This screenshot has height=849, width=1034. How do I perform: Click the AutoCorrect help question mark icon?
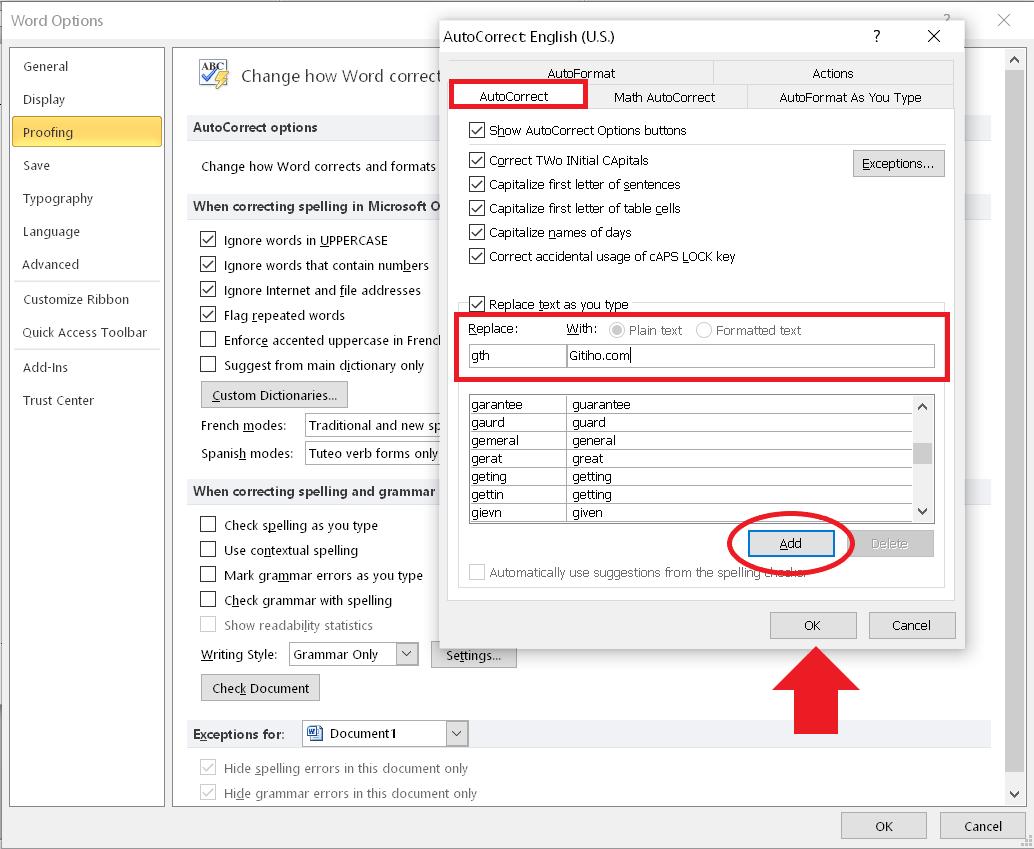point(877,36)
